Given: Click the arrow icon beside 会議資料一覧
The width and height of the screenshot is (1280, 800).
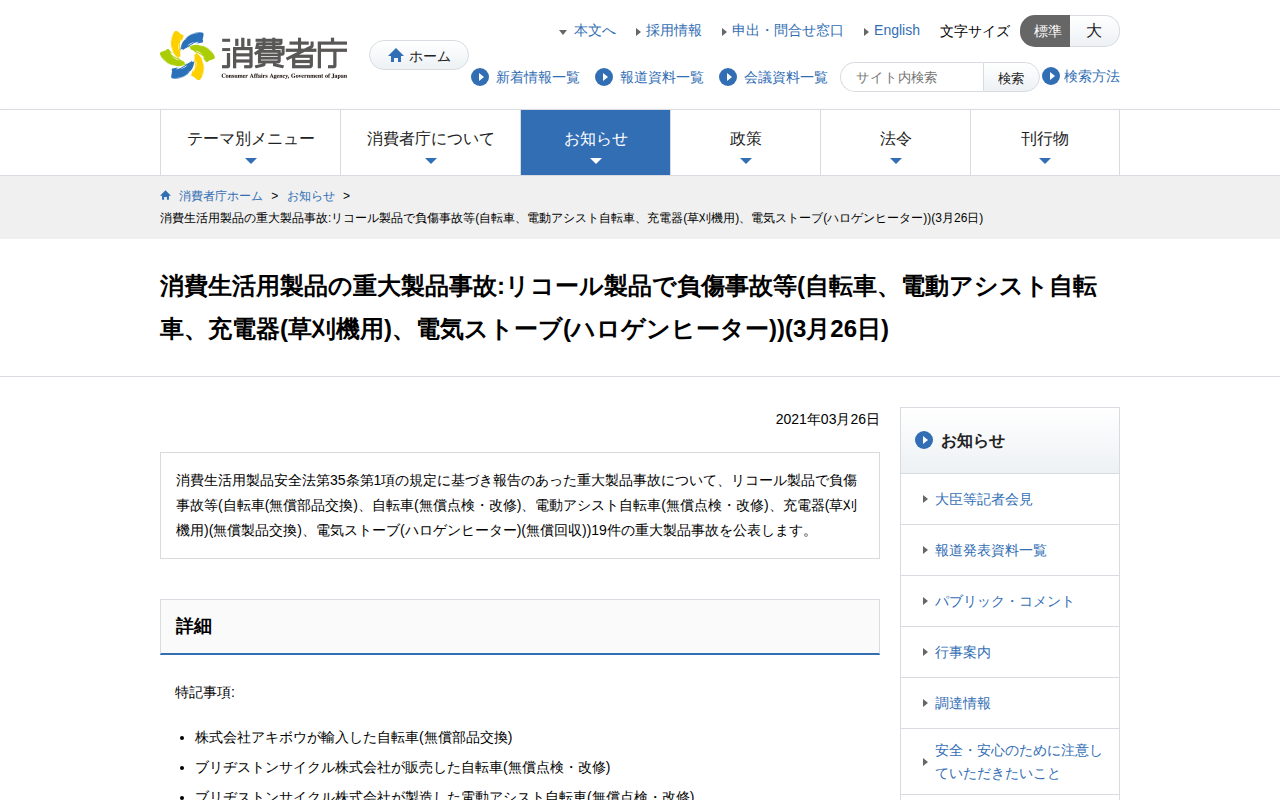Looking at the screenshot, I should tap(728, 77).
